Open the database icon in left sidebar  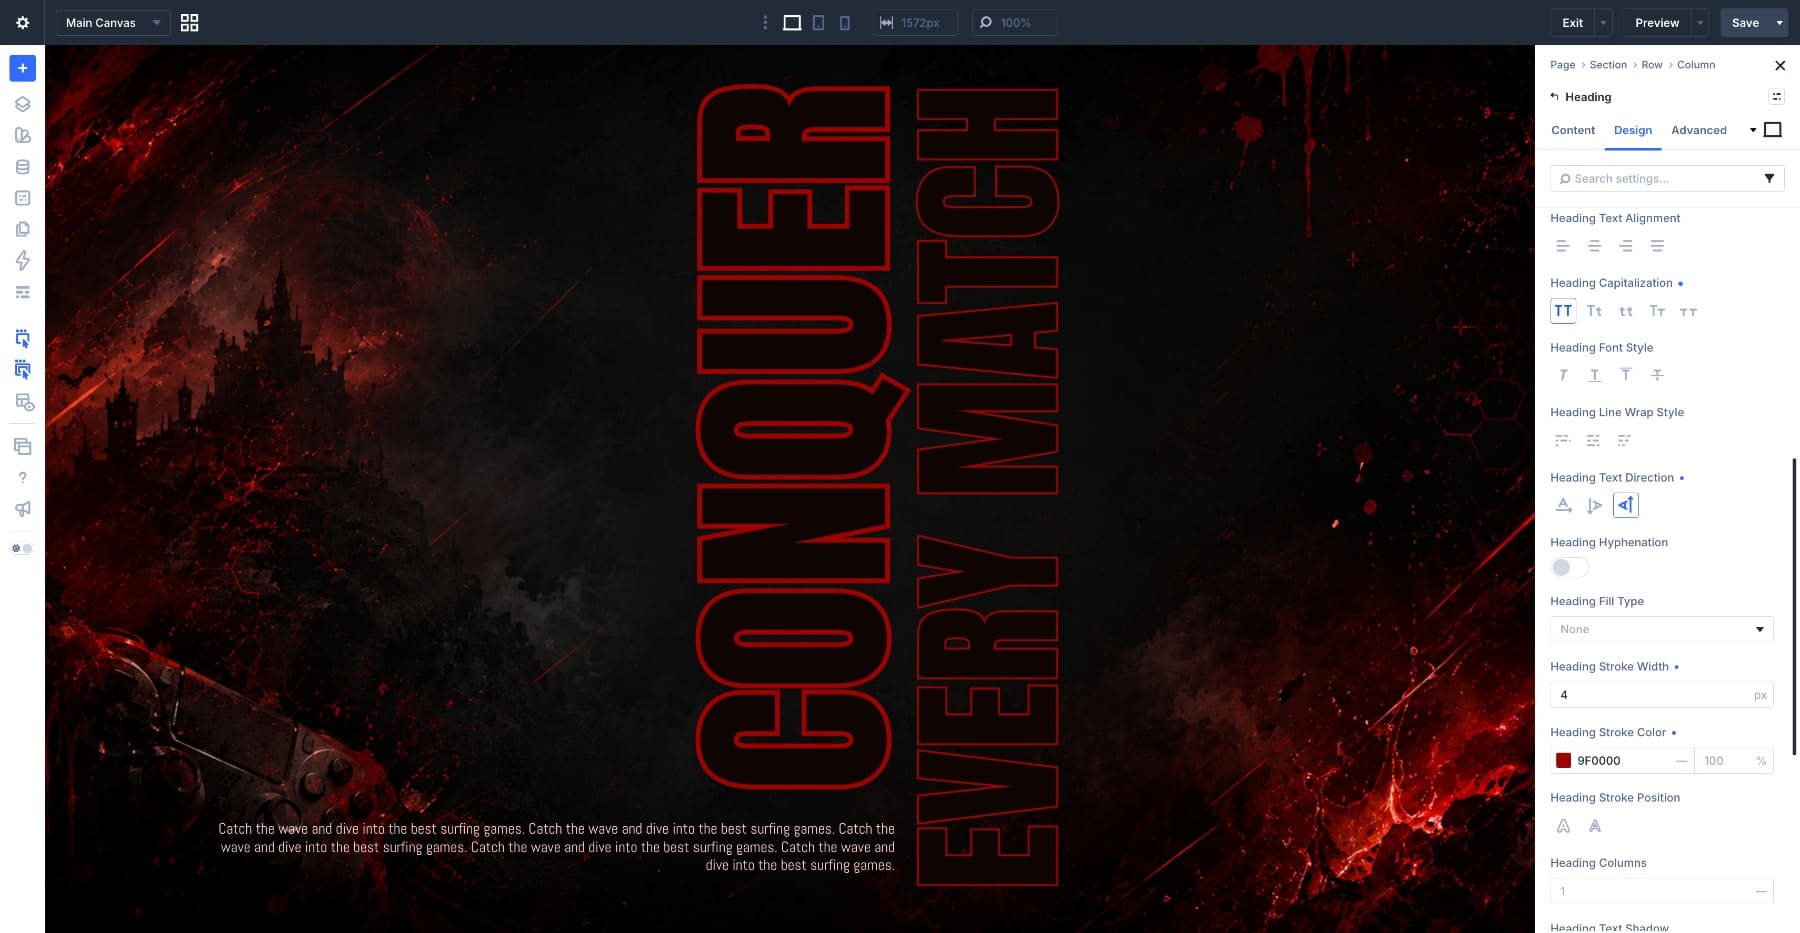(22, 167)
